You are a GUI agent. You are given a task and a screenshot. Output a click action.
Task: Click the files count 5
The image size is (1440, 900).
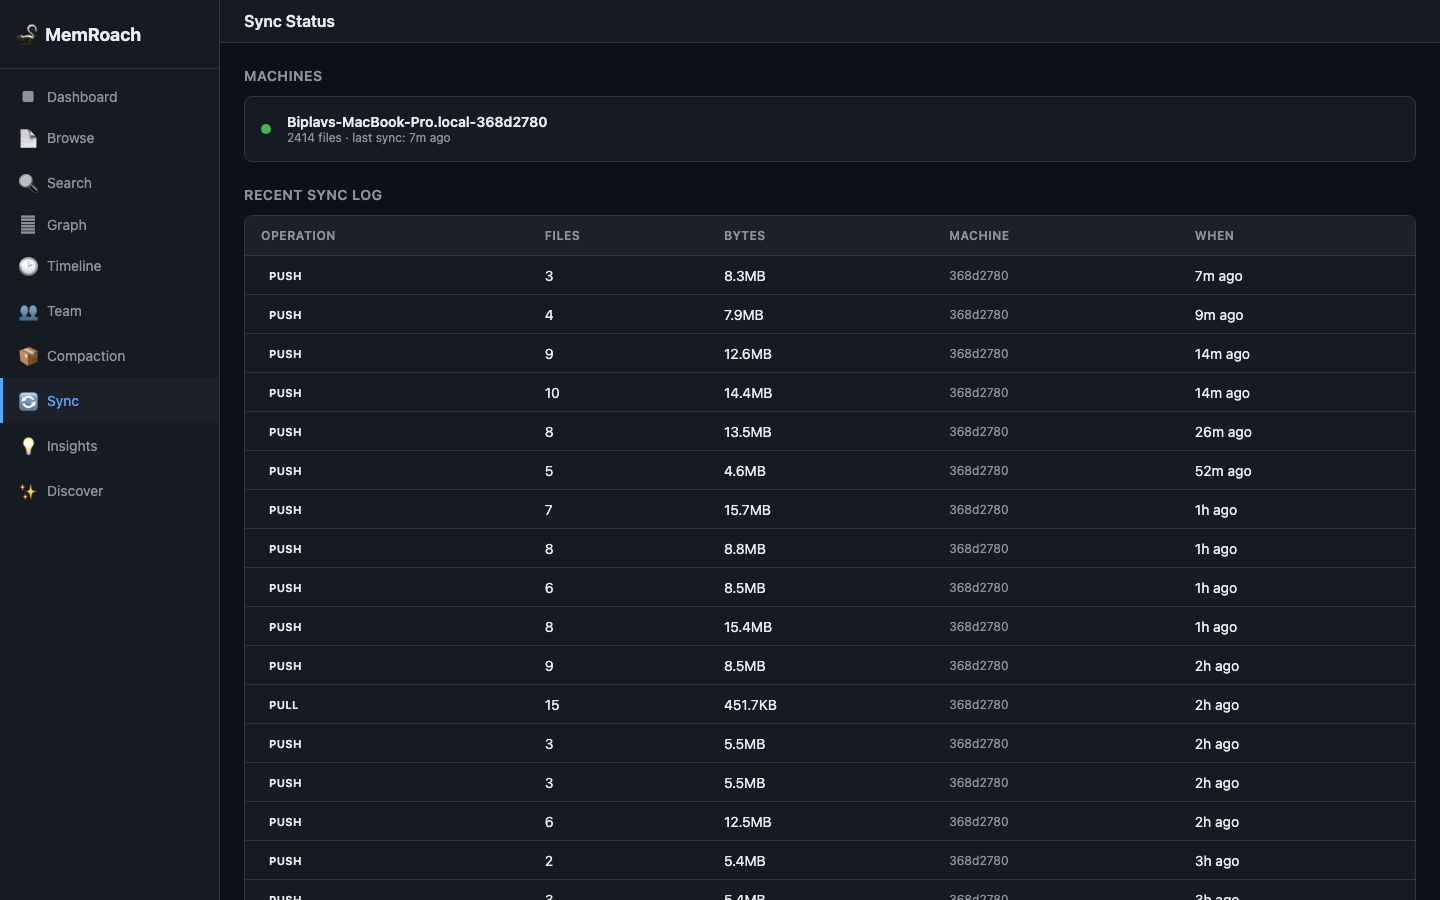(549, 471)
